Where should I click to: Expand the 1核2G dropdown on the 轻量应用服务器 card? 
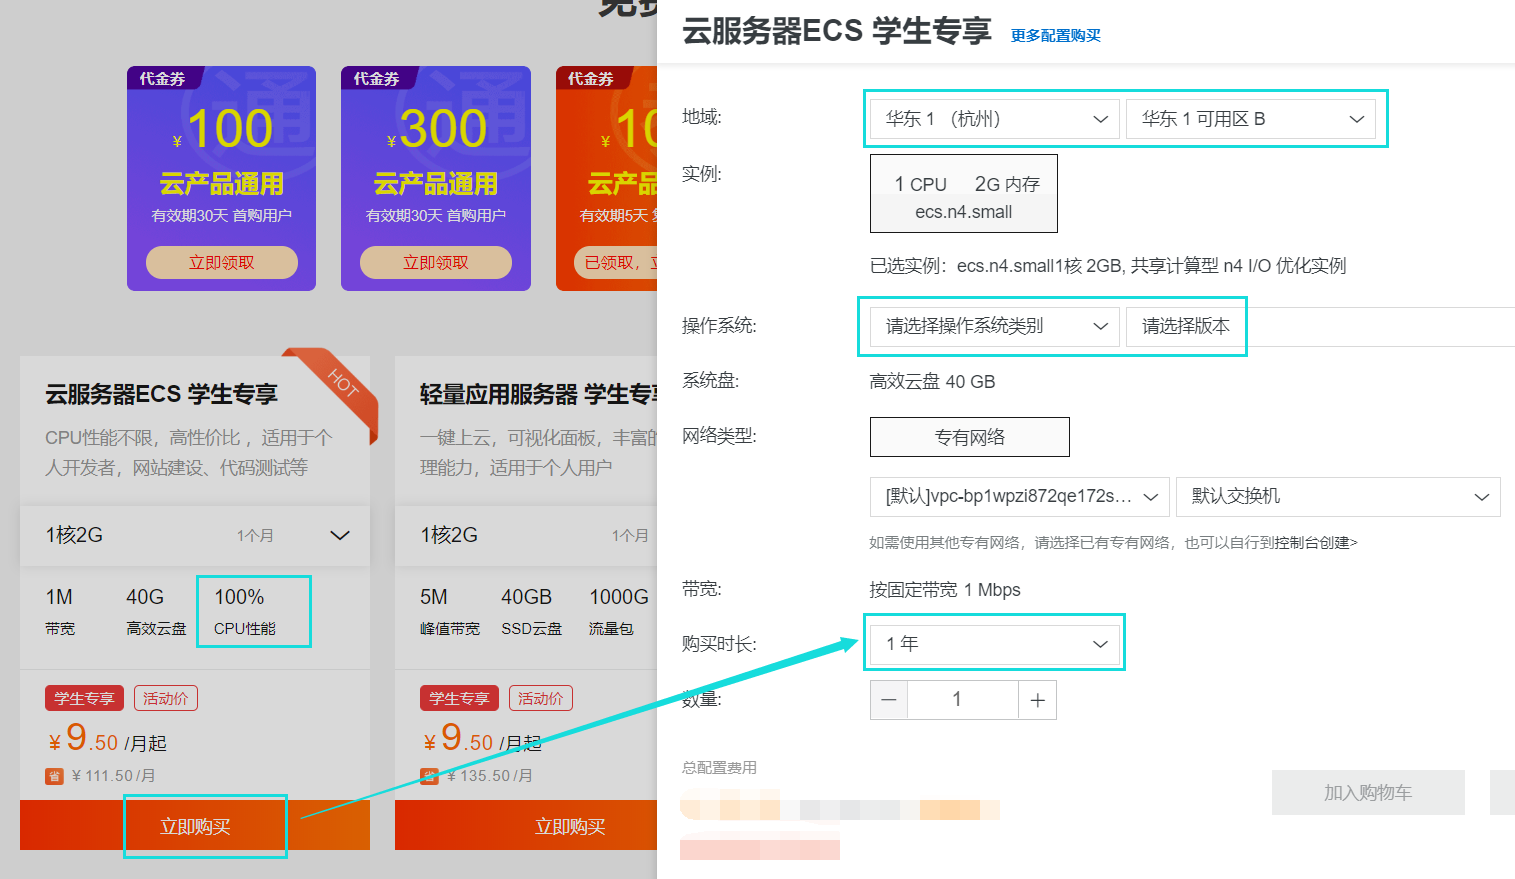tap(526, 535)
